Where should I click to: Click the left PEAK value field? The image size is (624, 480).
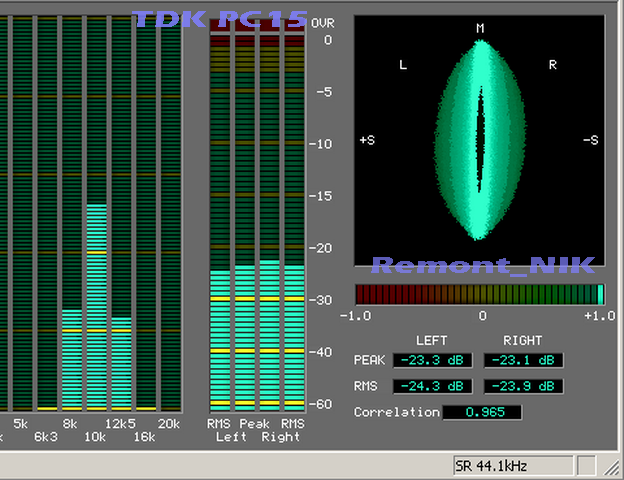(x=430, y=360)
